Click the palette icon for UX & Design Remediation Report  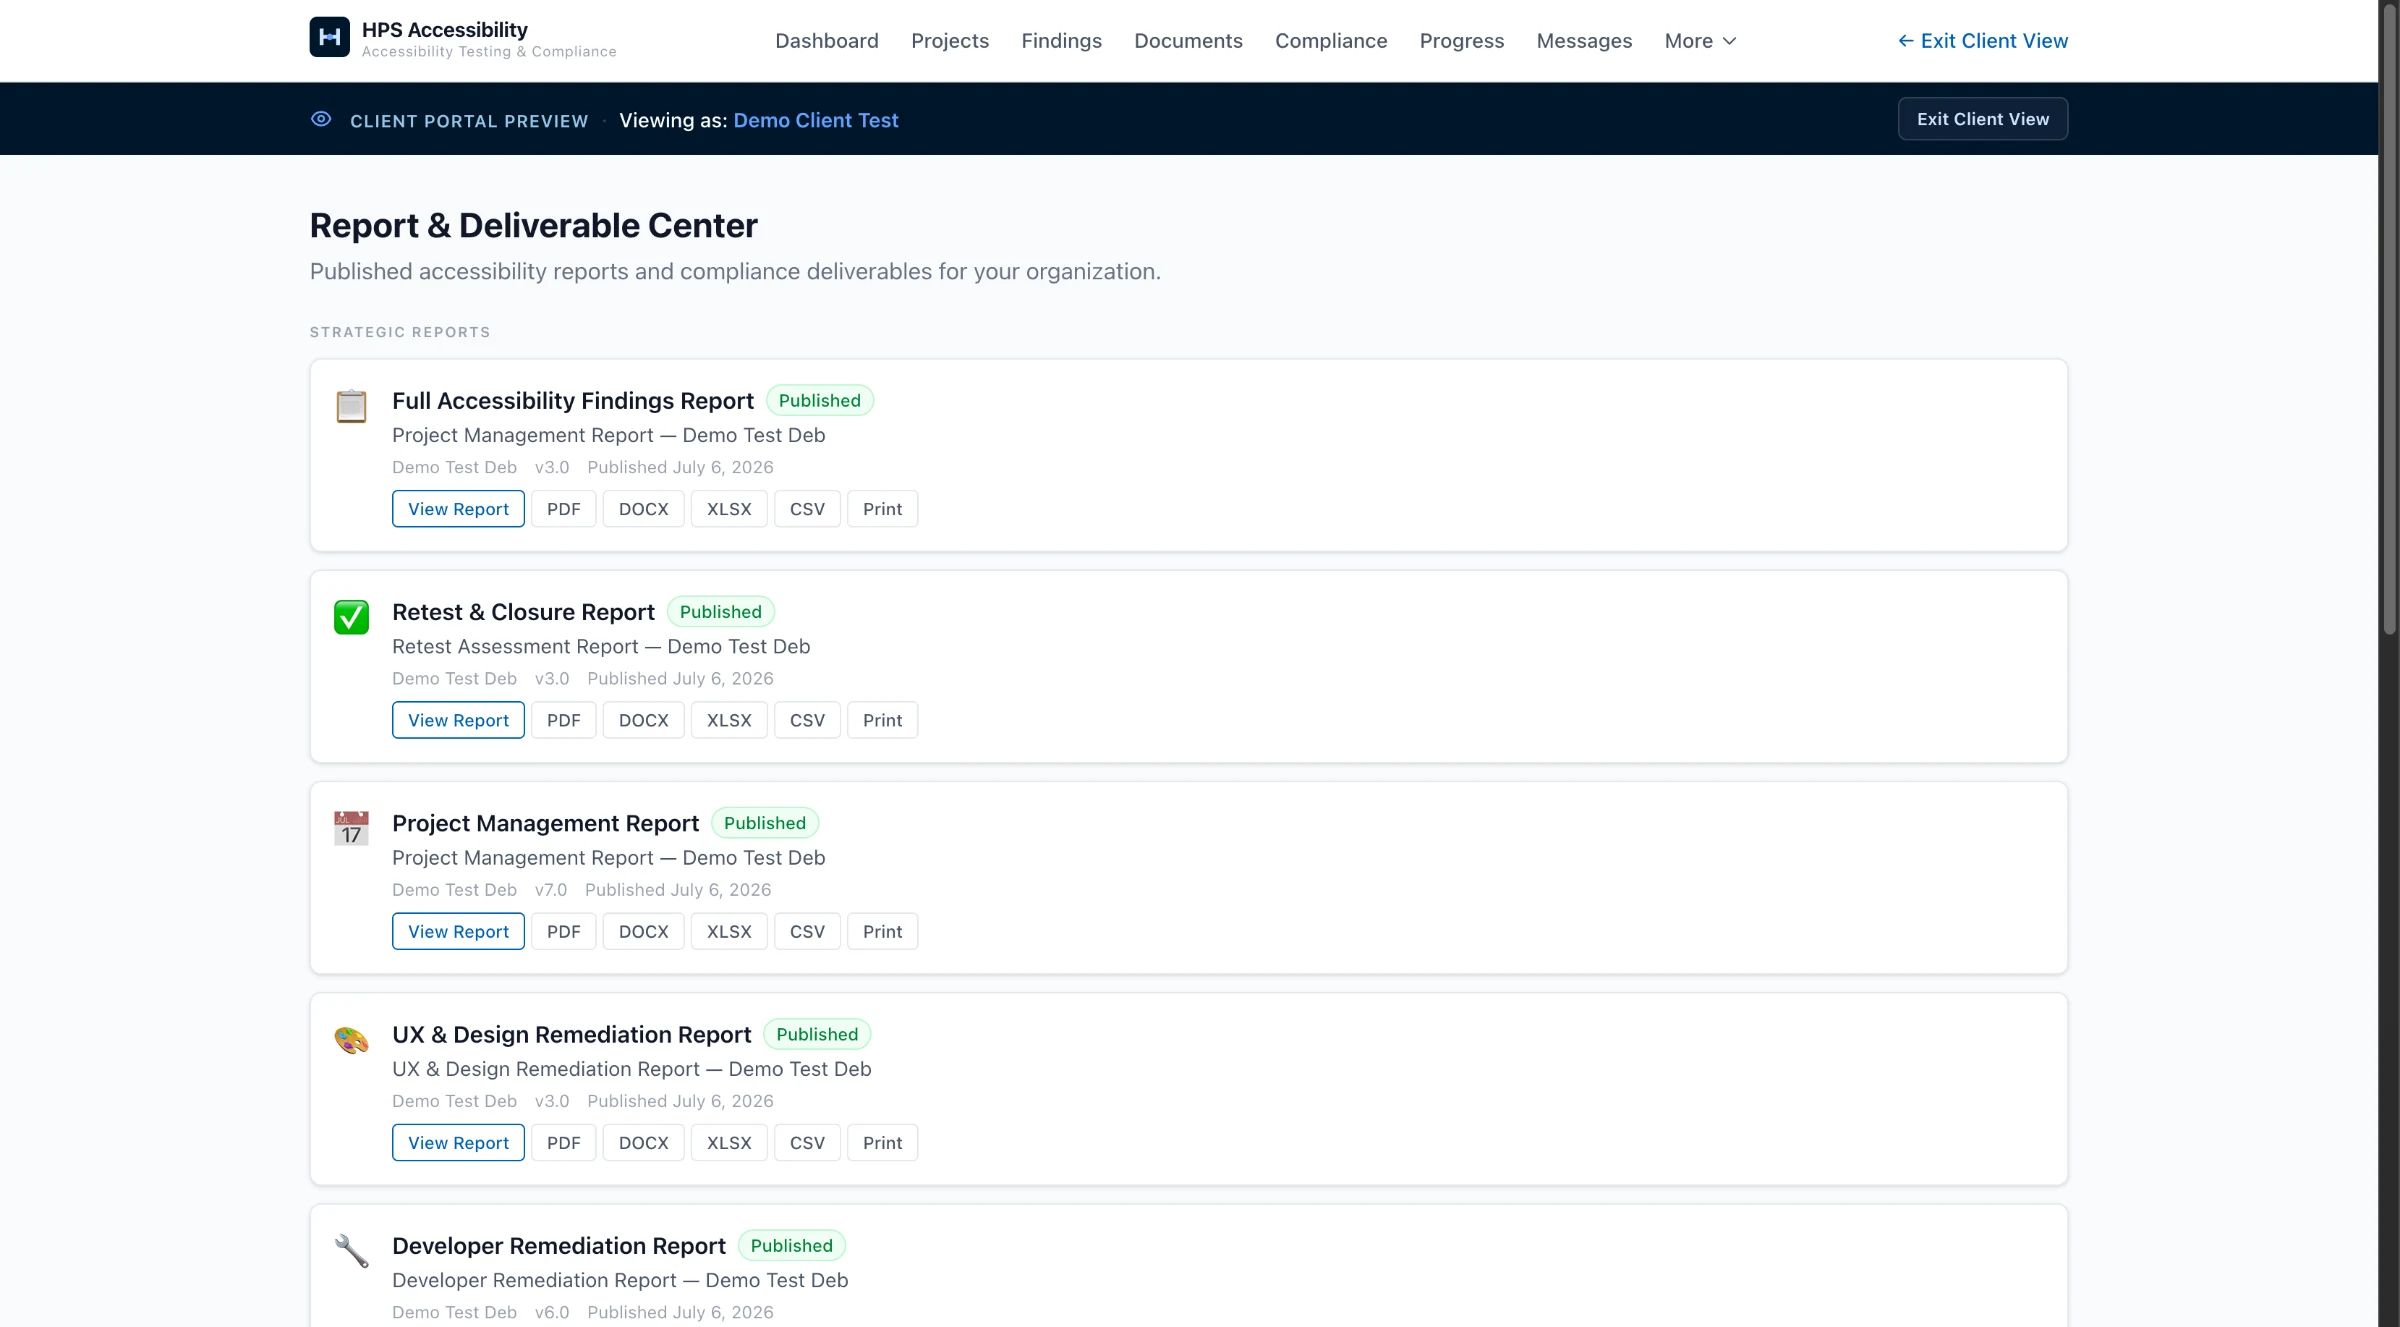[351, 1040]
